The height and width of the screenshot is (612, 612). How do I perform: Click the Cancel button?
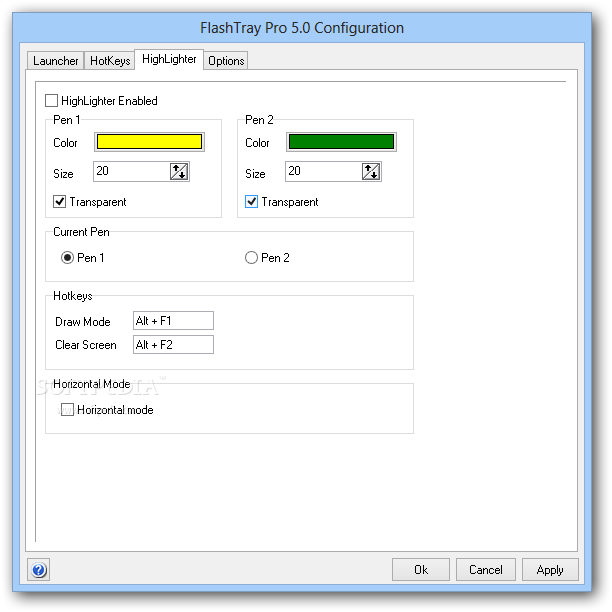pos(486,570)
